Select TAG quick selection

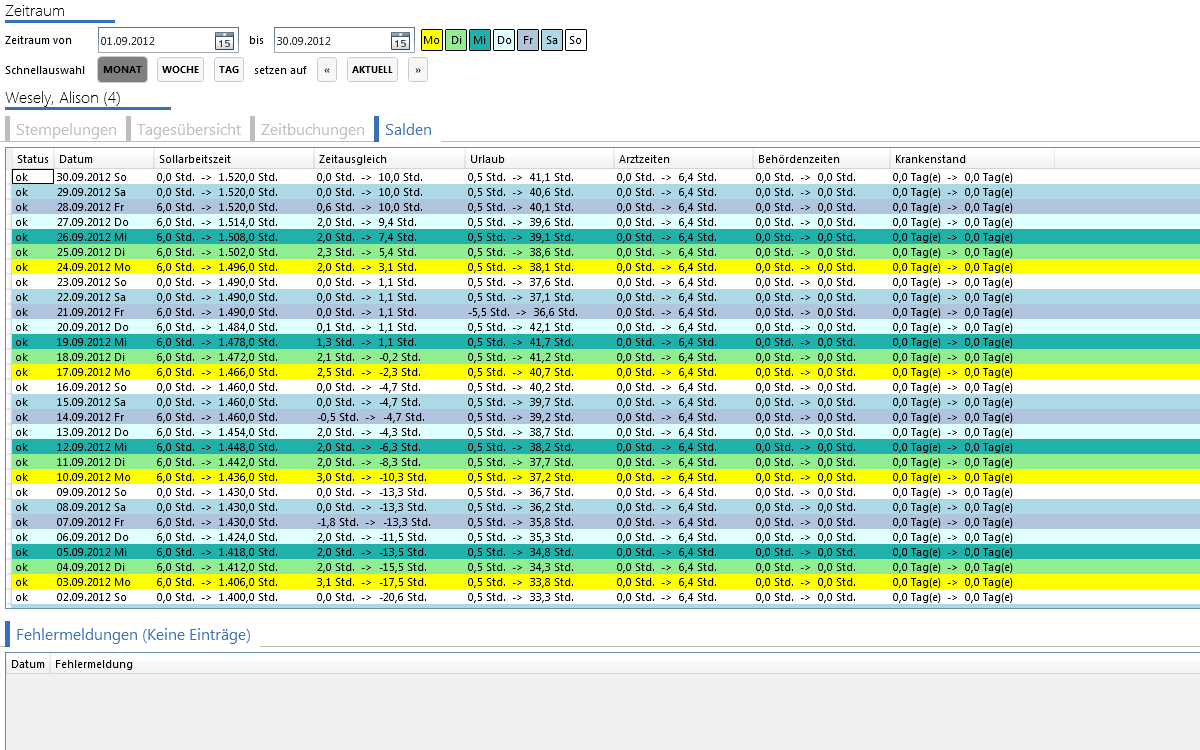point(229,70)
